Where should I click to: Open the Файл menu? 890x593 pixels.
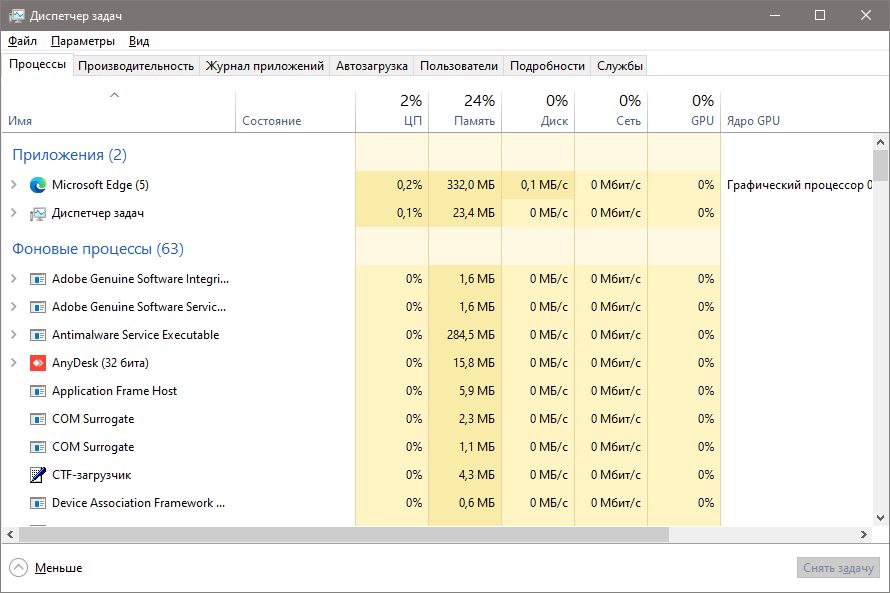pyautogui.click(x=22, y=41)
